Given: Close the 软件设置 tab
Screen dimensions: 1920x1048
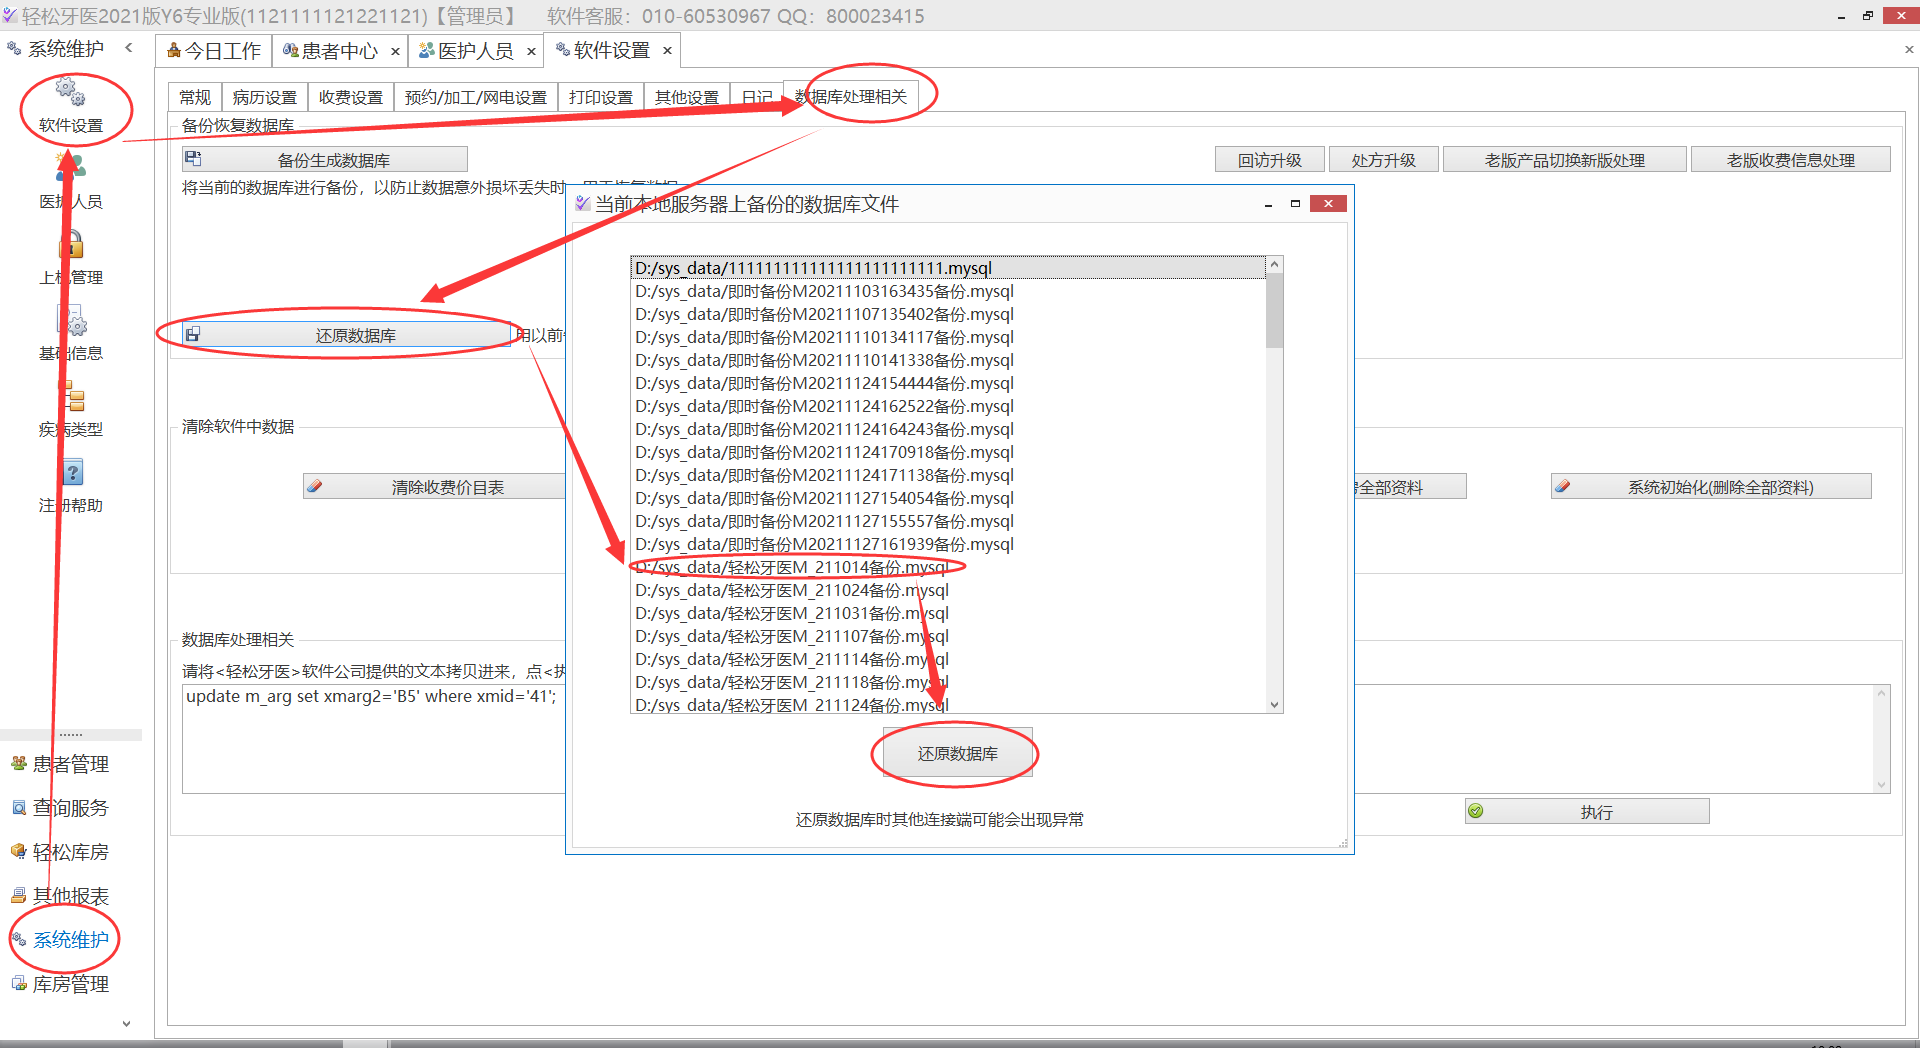Looking at the screenshot, I should tap(667, 50).
